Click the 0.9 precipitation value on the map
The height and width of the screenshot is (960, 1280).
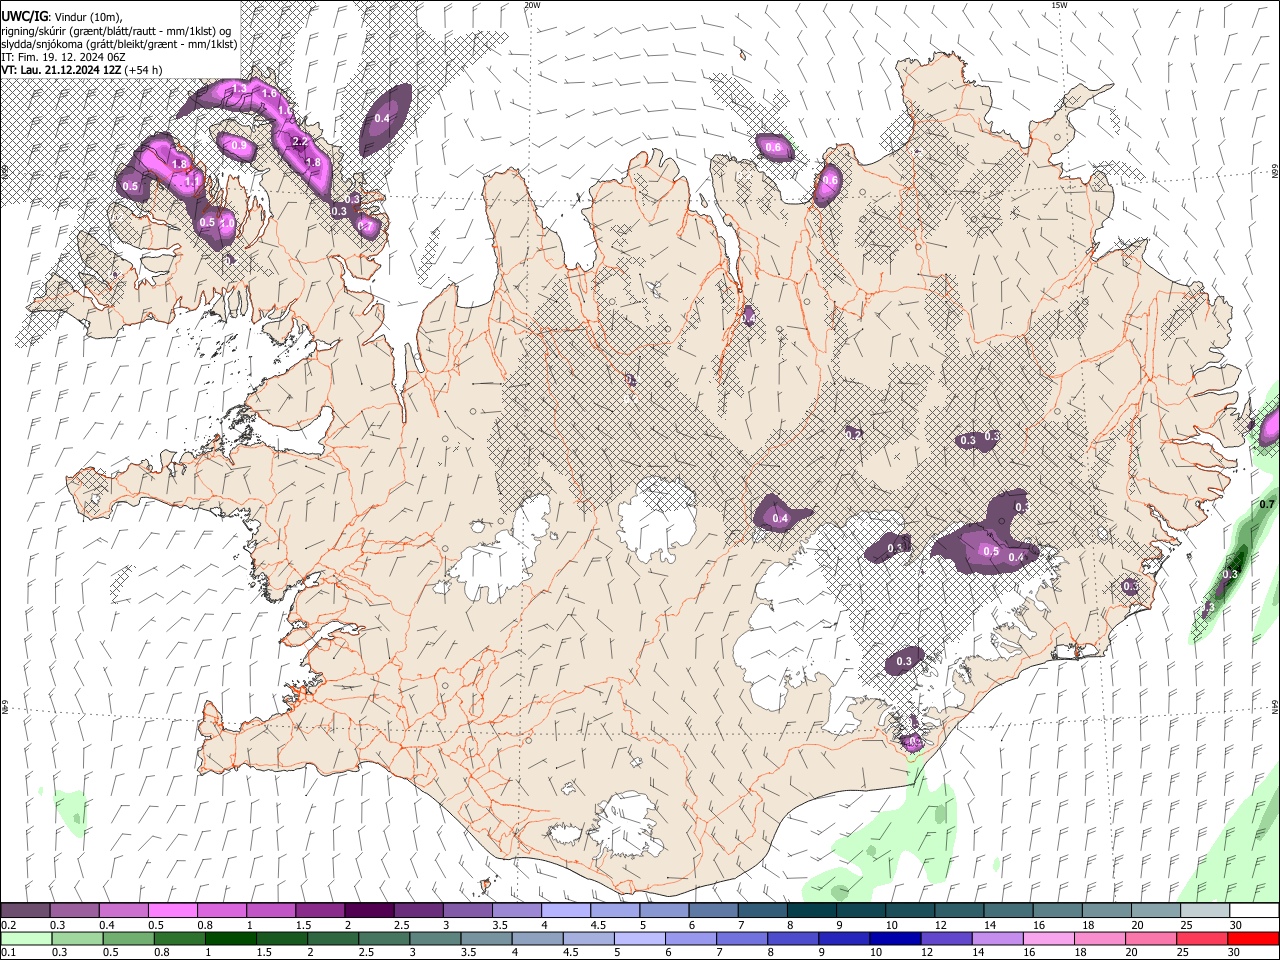point(238,146)
